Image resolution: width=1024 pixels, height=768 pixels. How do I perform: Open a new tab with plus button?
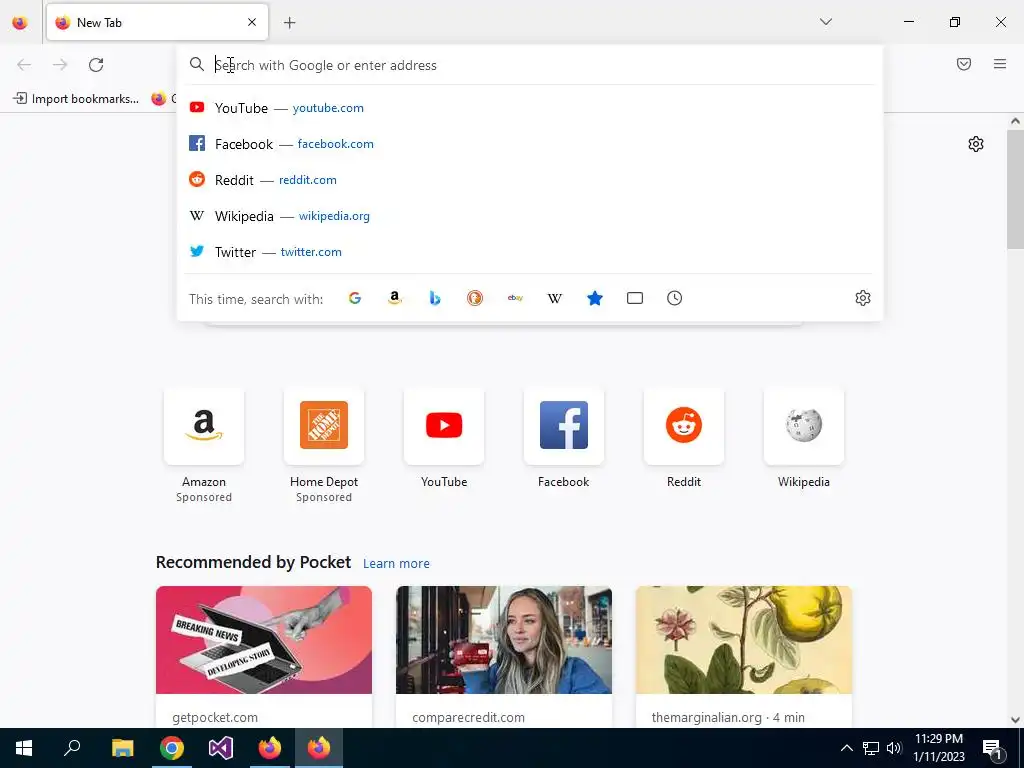tap(289, 23)
